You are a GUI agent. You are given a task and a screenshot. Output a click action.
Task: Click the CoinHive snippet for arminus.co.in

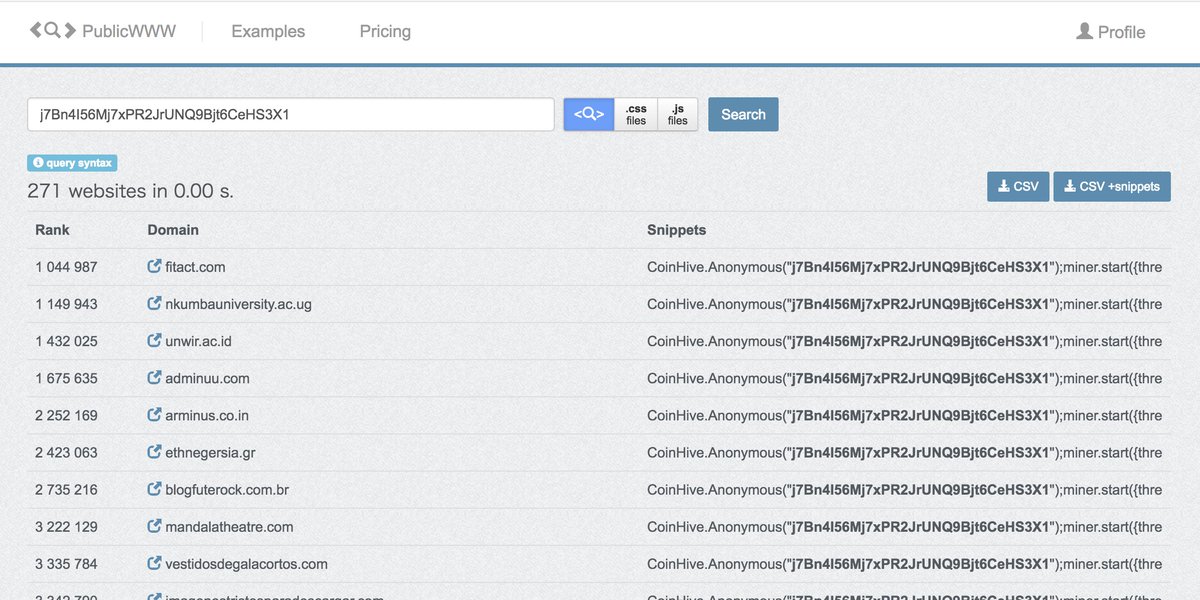905,415
